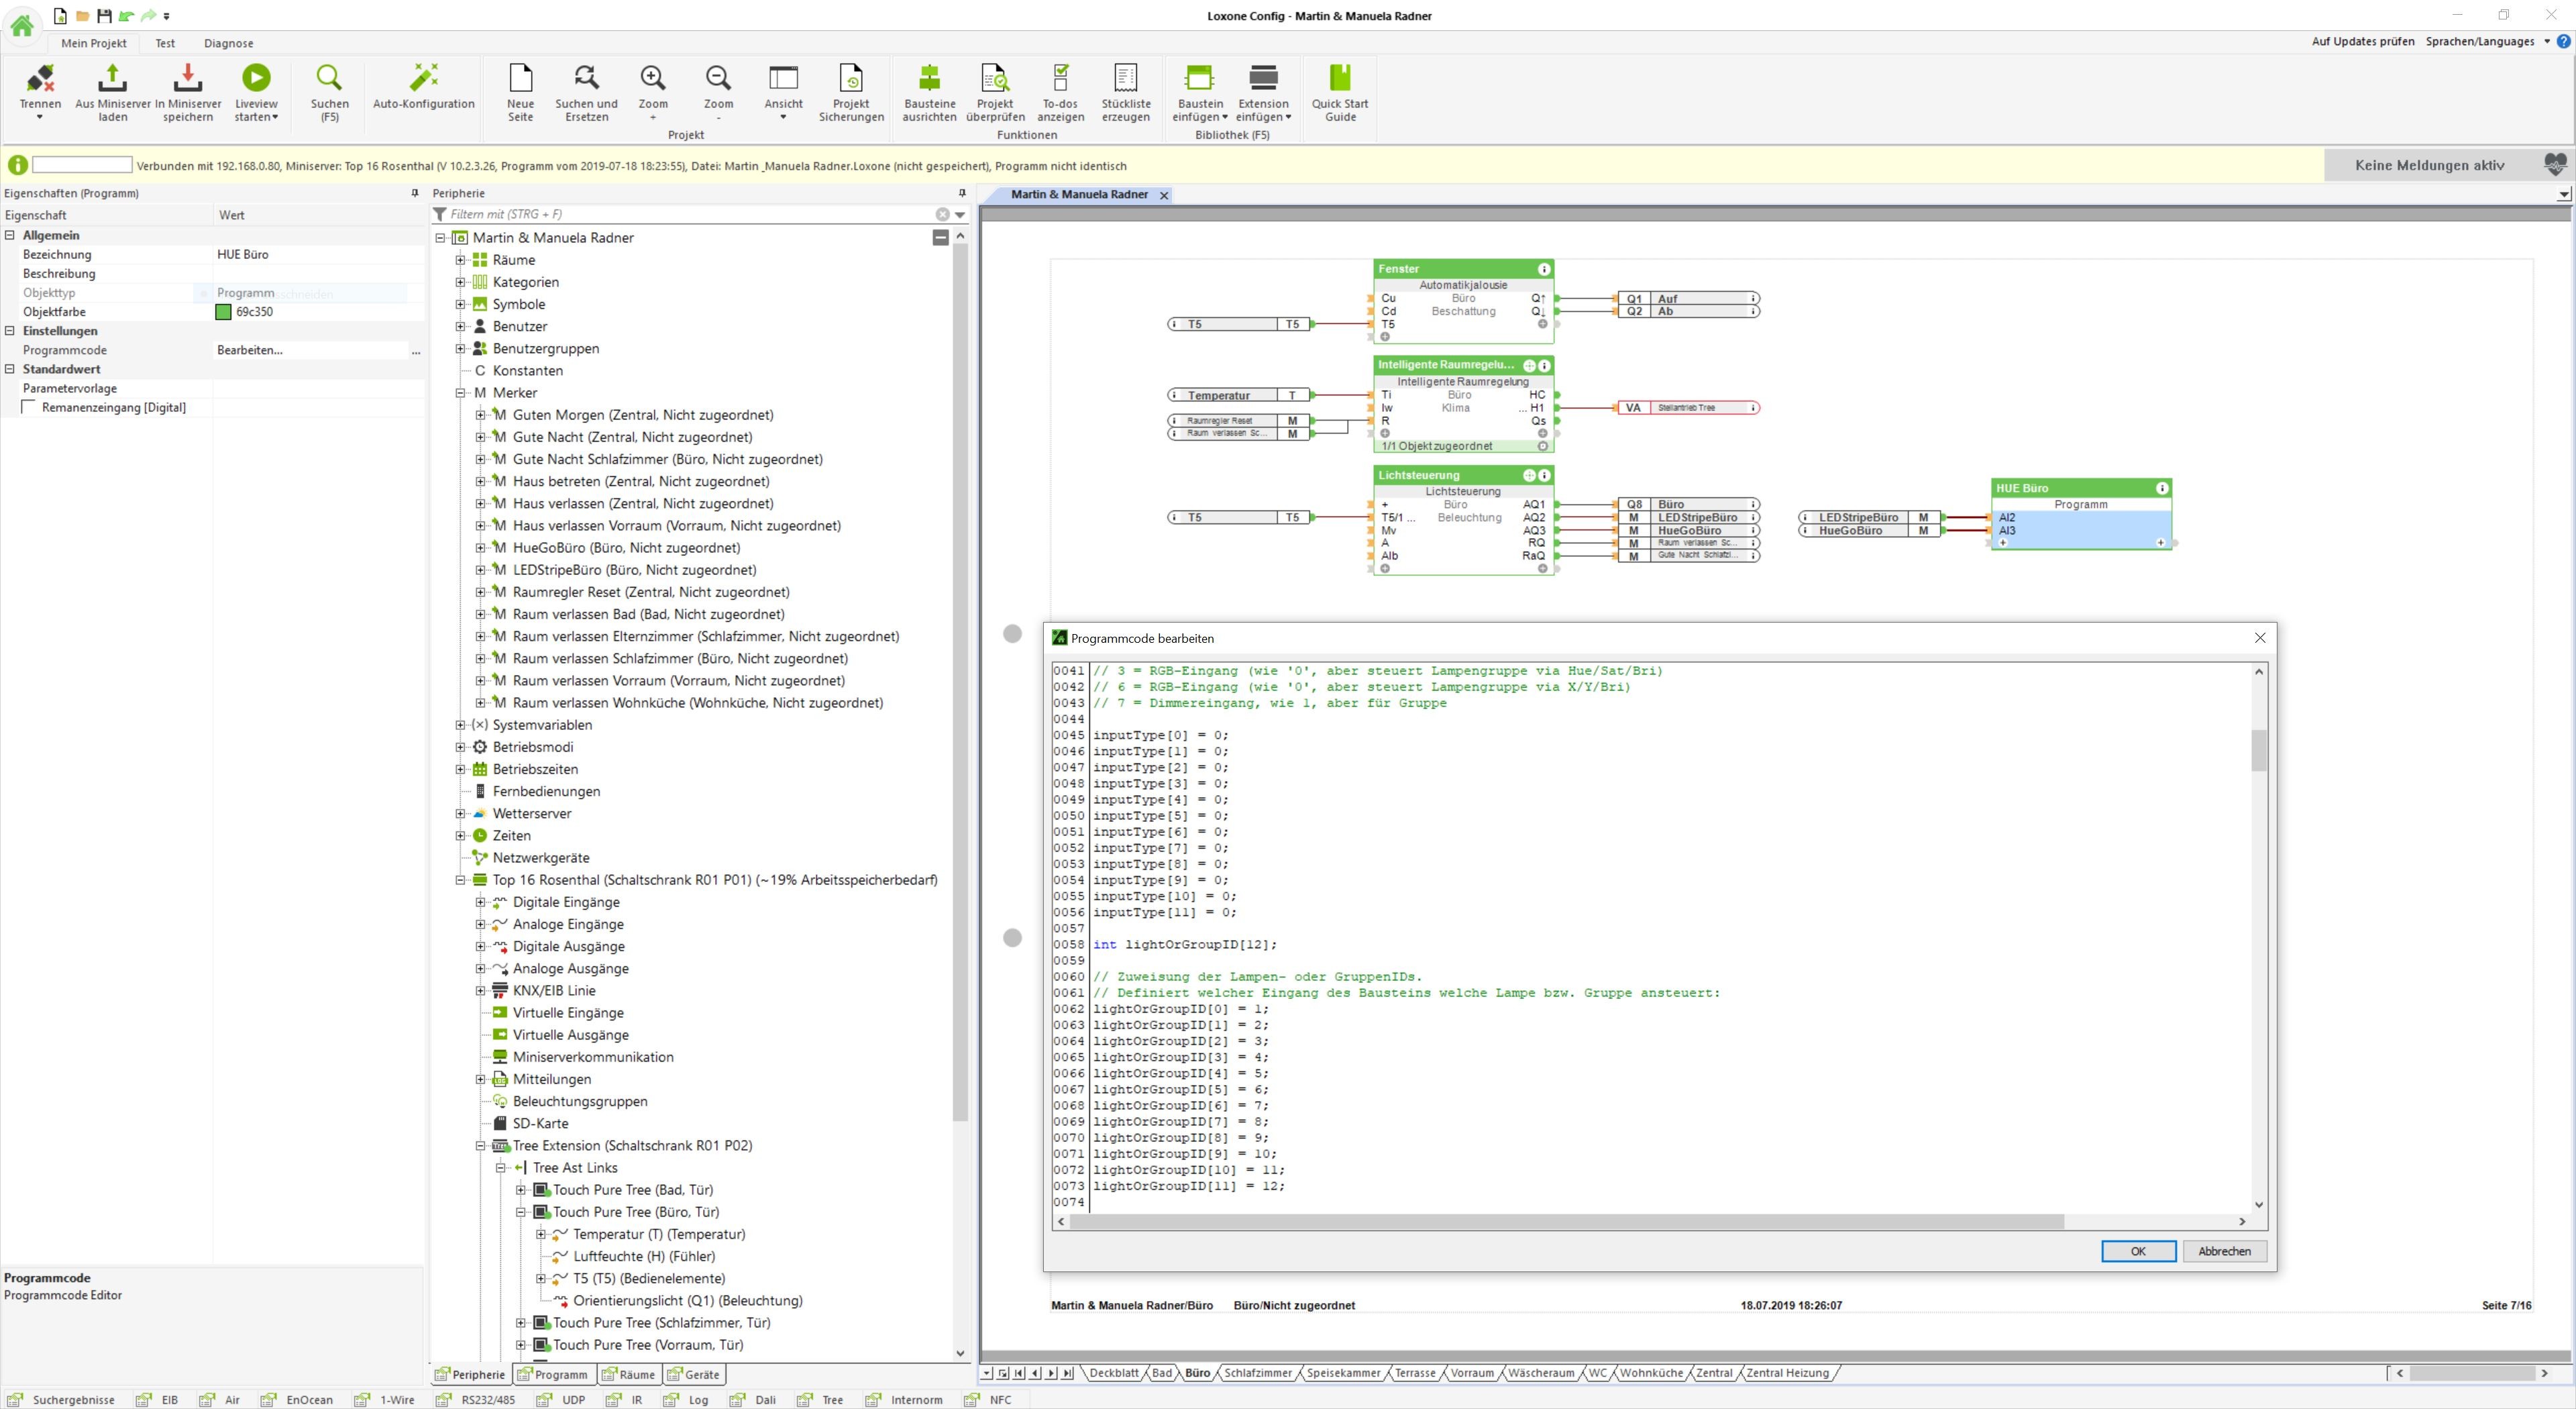Select the Geräte bottom panel tab

pyautogui.click(x=694, y=1374)
